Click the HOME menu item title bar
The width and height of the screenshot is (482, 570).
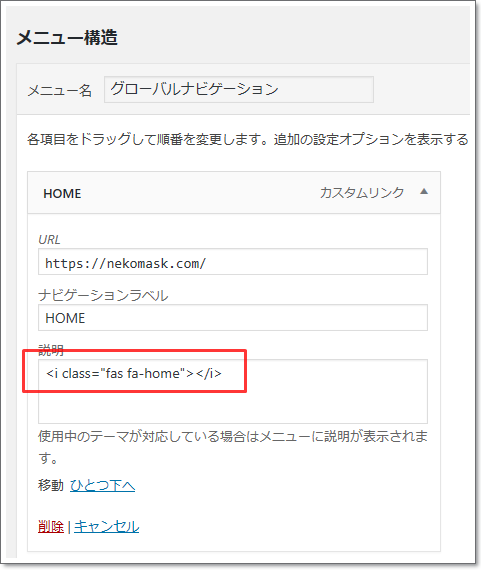click(x=234, y=193)
